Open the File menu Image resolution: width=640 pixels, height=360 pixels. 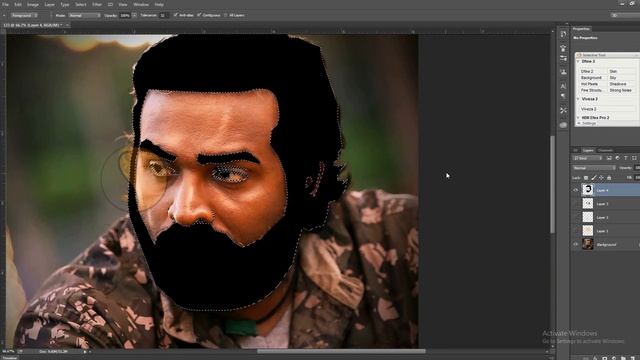6,4
